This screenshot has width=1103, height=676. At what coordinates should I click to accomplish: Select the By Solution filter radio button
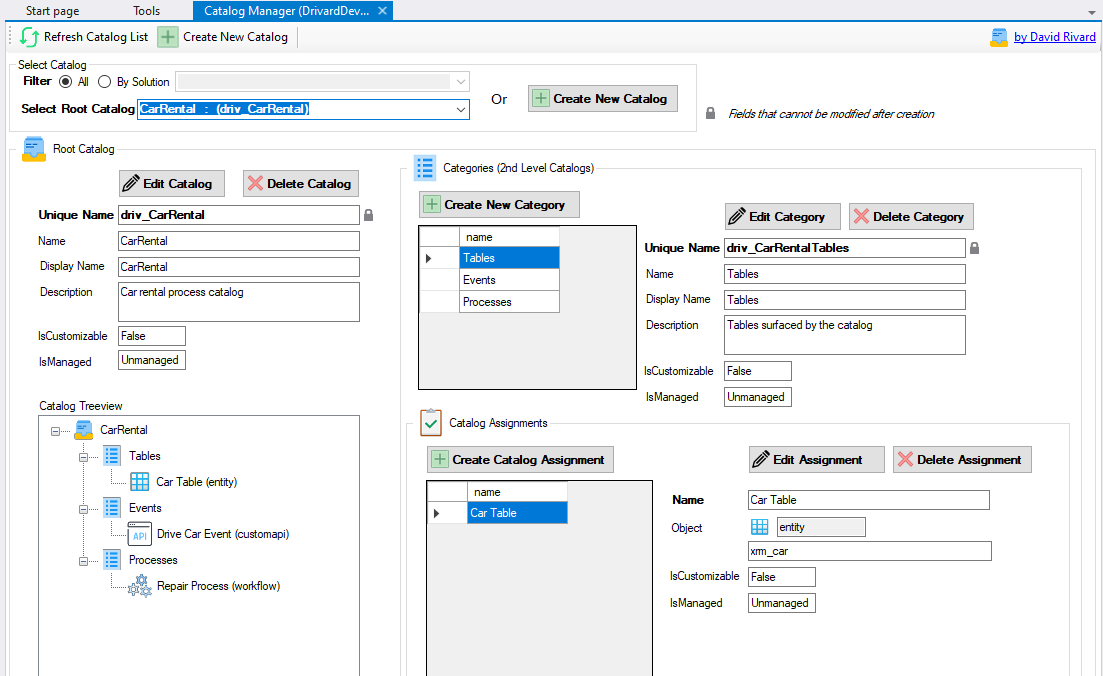click(x=105, y=82)
